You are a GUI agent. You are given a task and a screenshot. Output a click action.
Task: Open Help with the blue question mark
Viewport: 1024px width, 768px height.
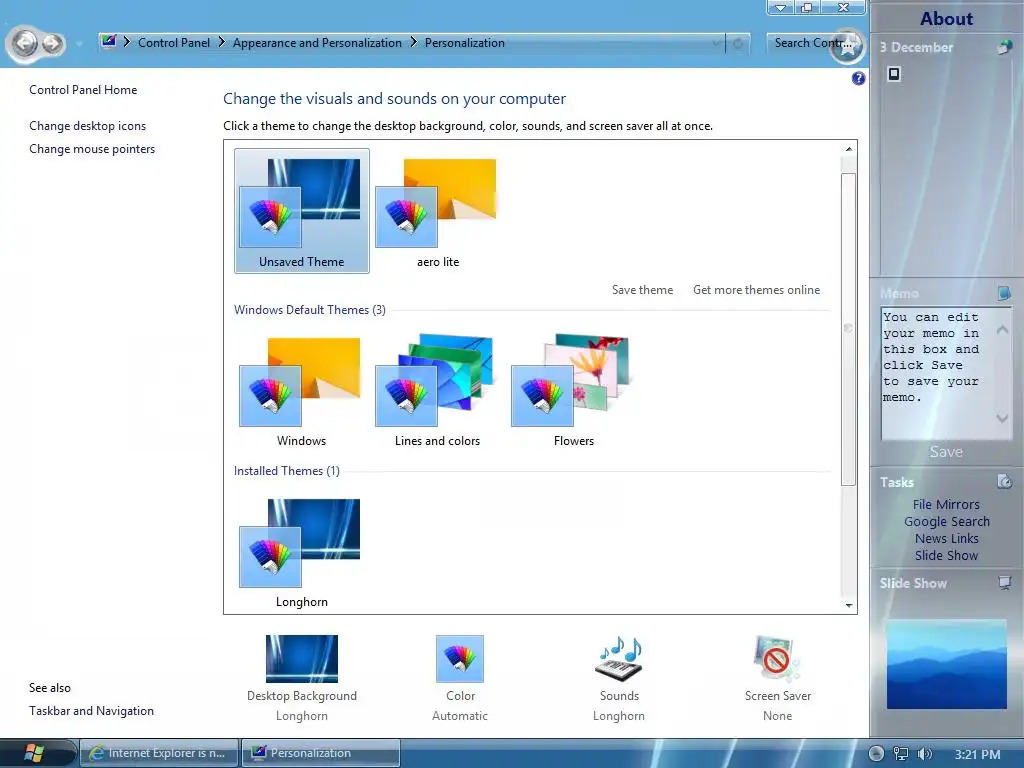point(858,78)
